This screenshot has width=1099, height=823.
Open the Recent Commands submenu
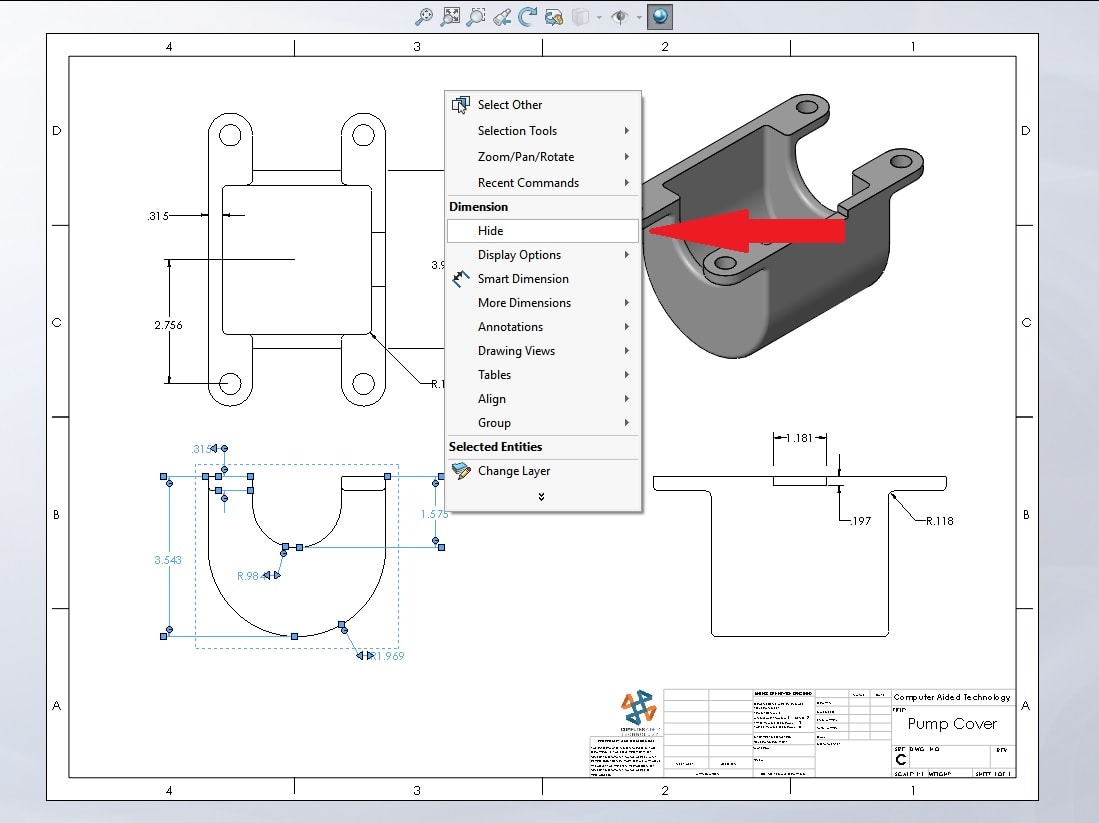click(x=527, y=182)
